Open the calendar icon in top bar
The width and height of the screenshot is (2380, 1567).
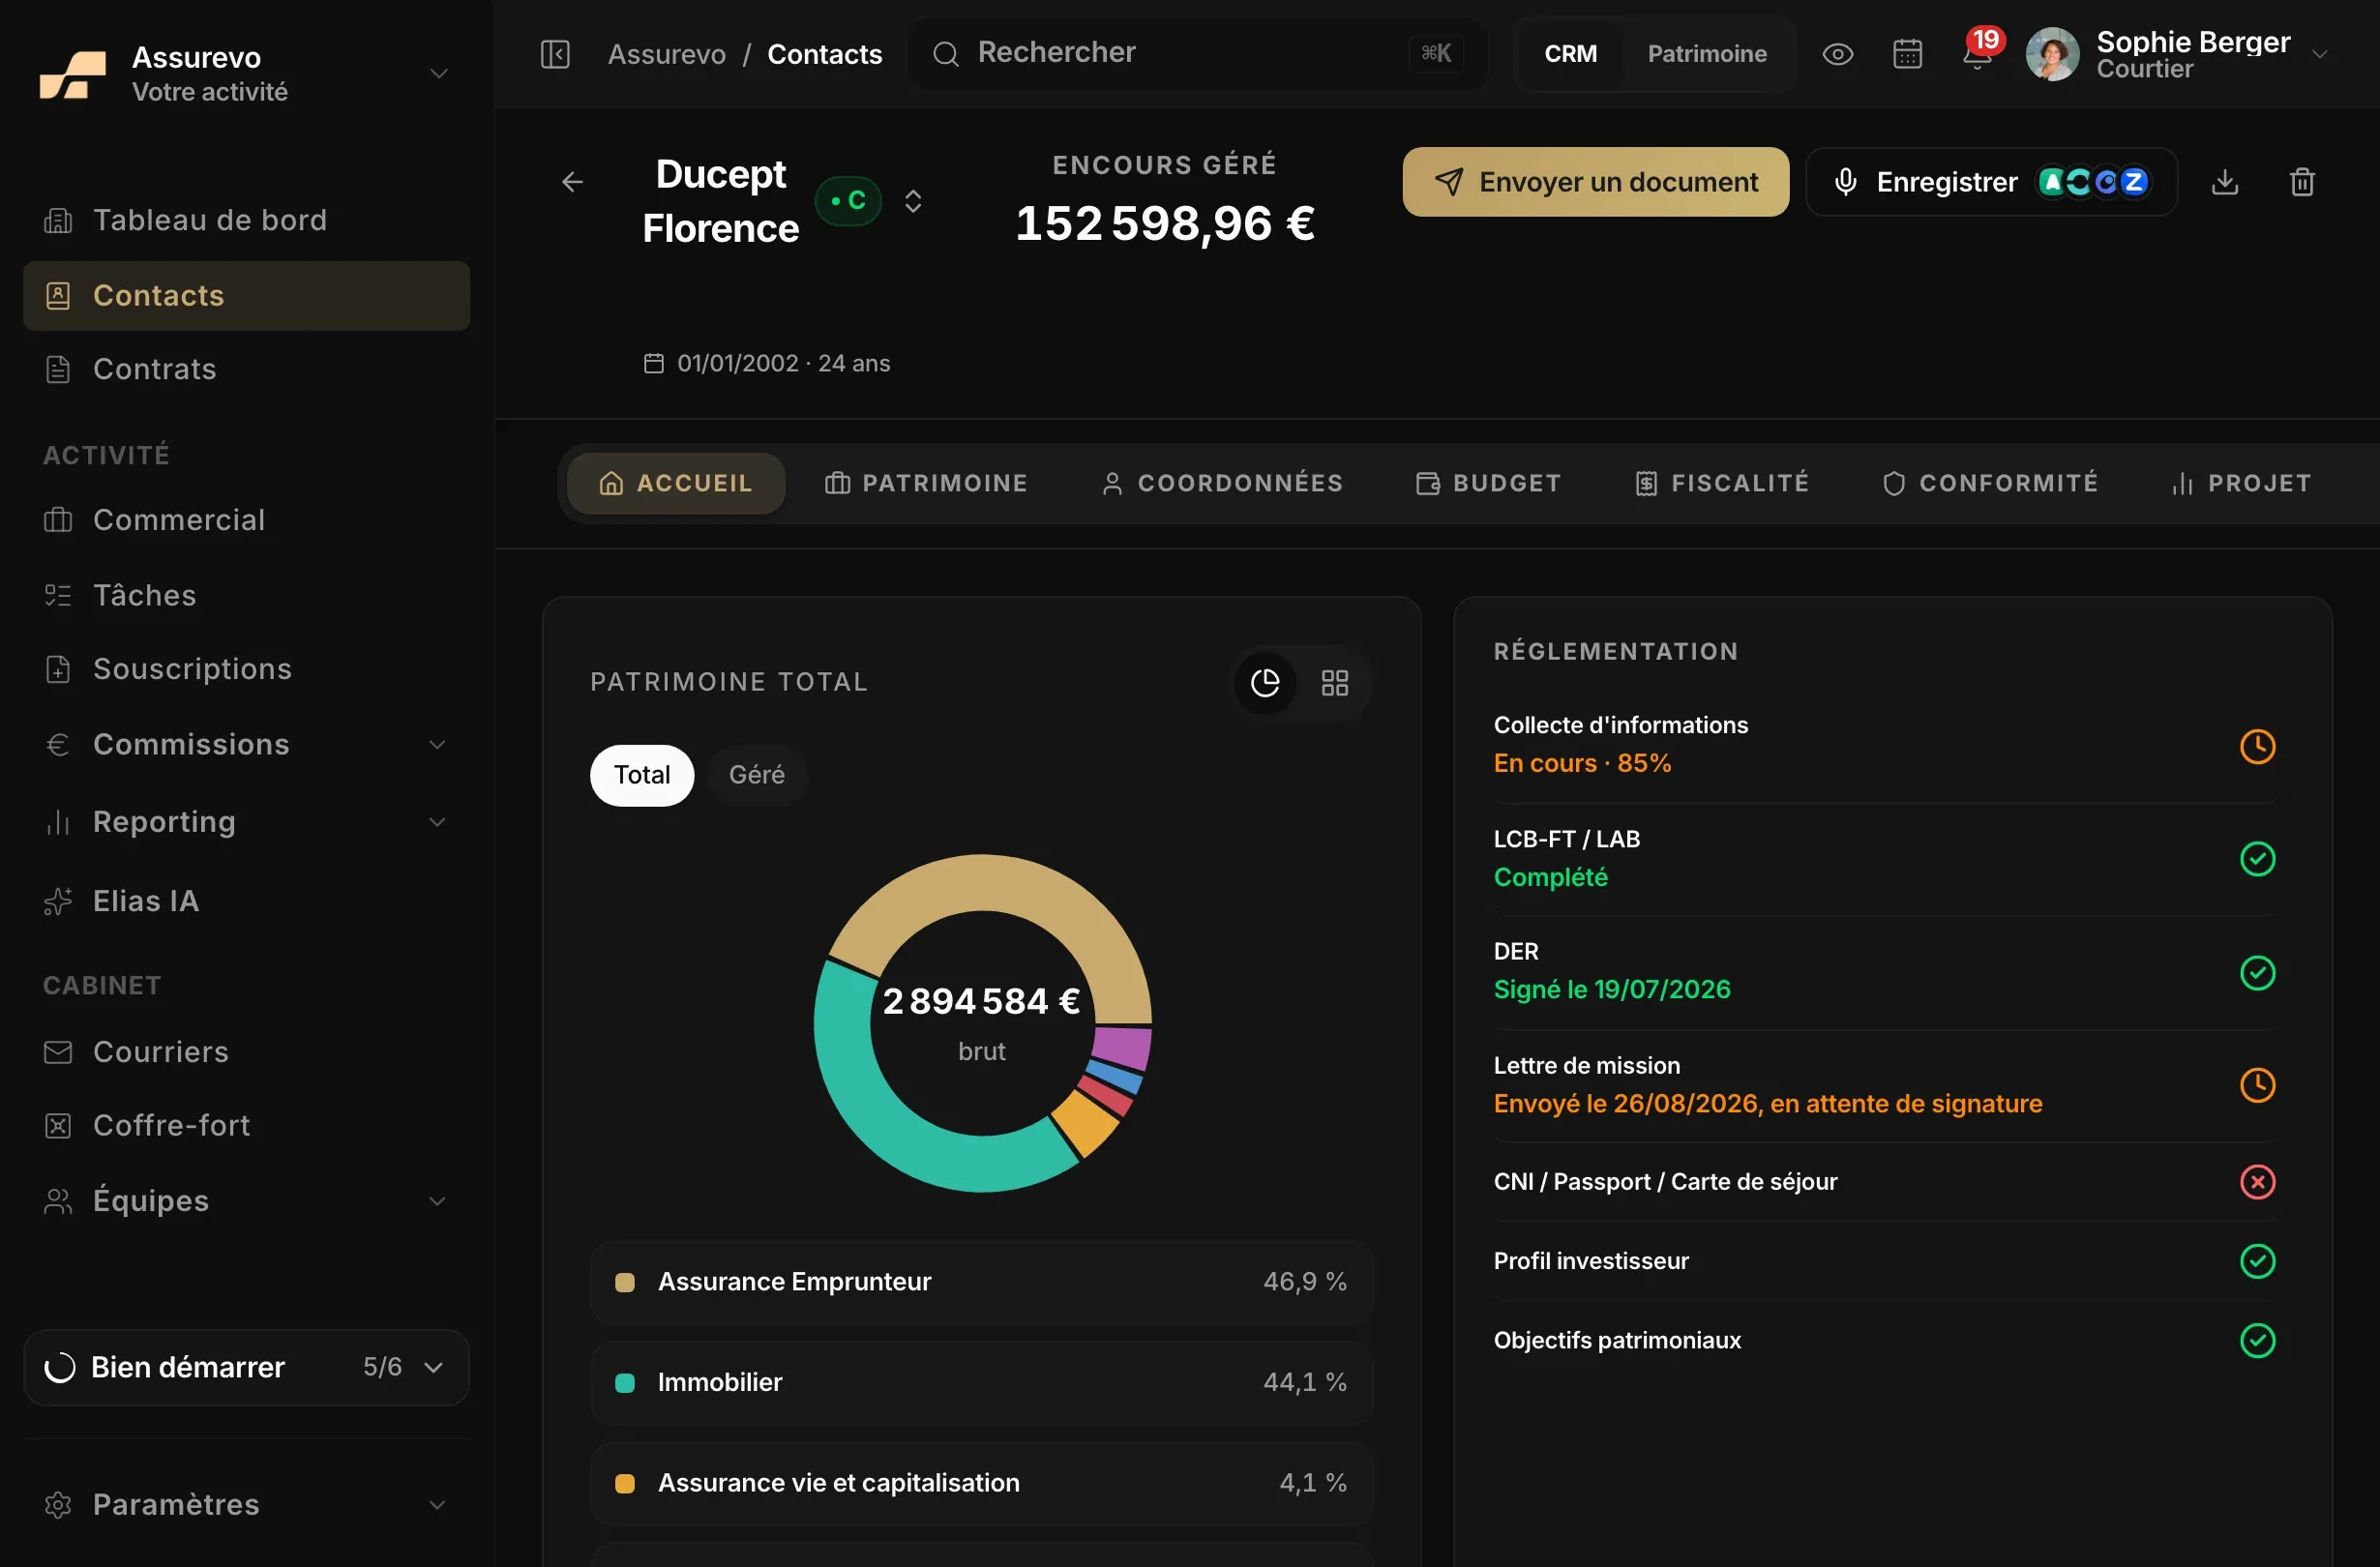click(1907, 54)
